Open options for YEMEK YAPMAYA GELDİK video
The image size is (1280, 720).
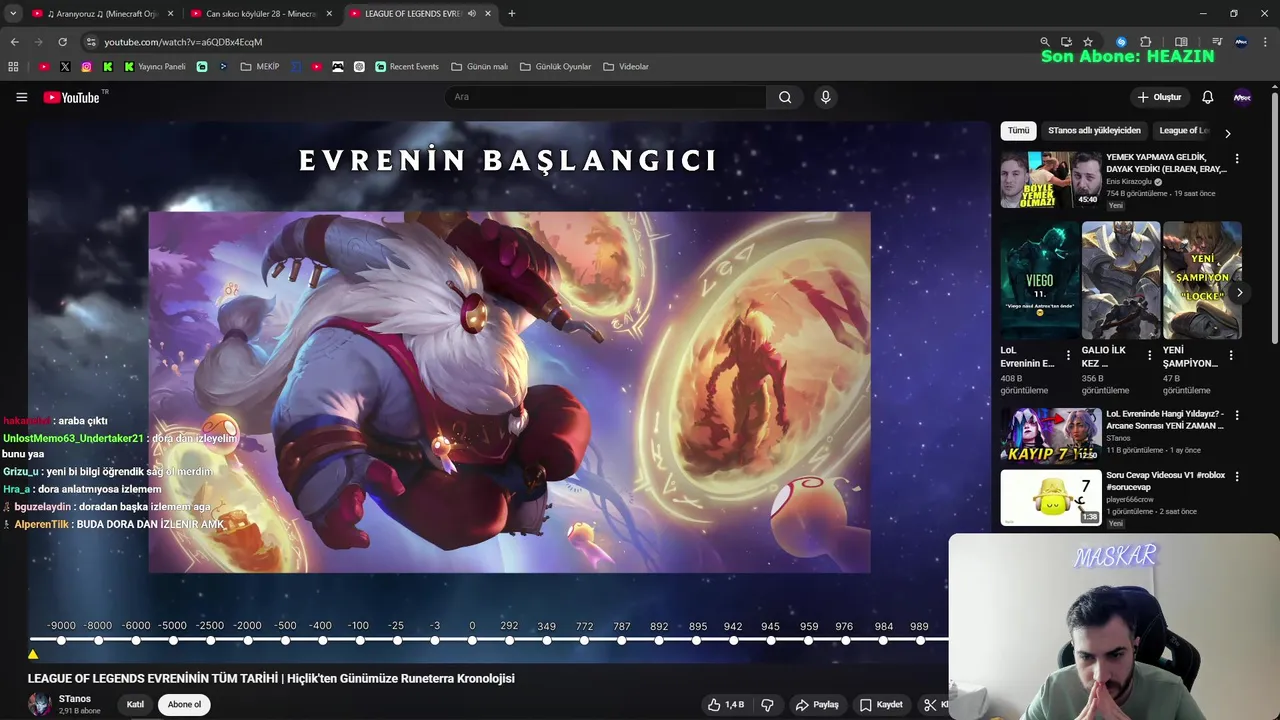click(1237, 159)
